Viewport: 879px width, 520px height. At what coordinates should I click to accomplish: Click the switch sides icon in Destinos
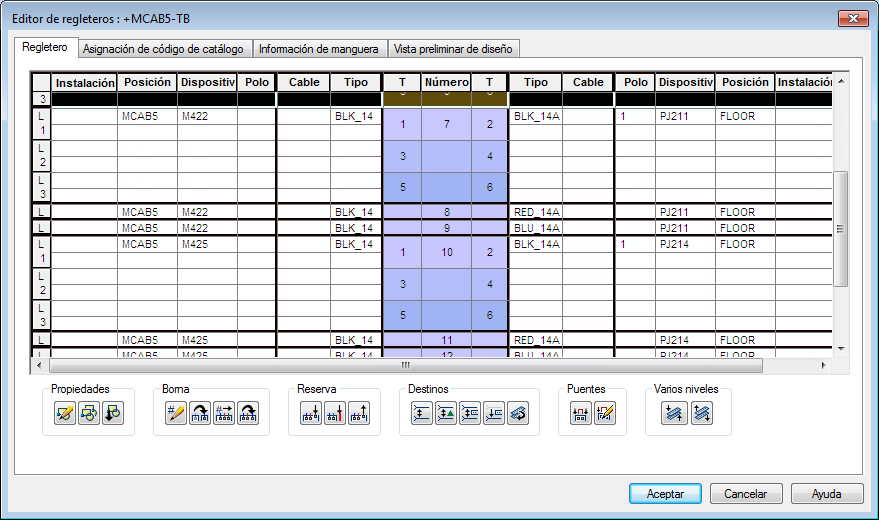[518, 414]
